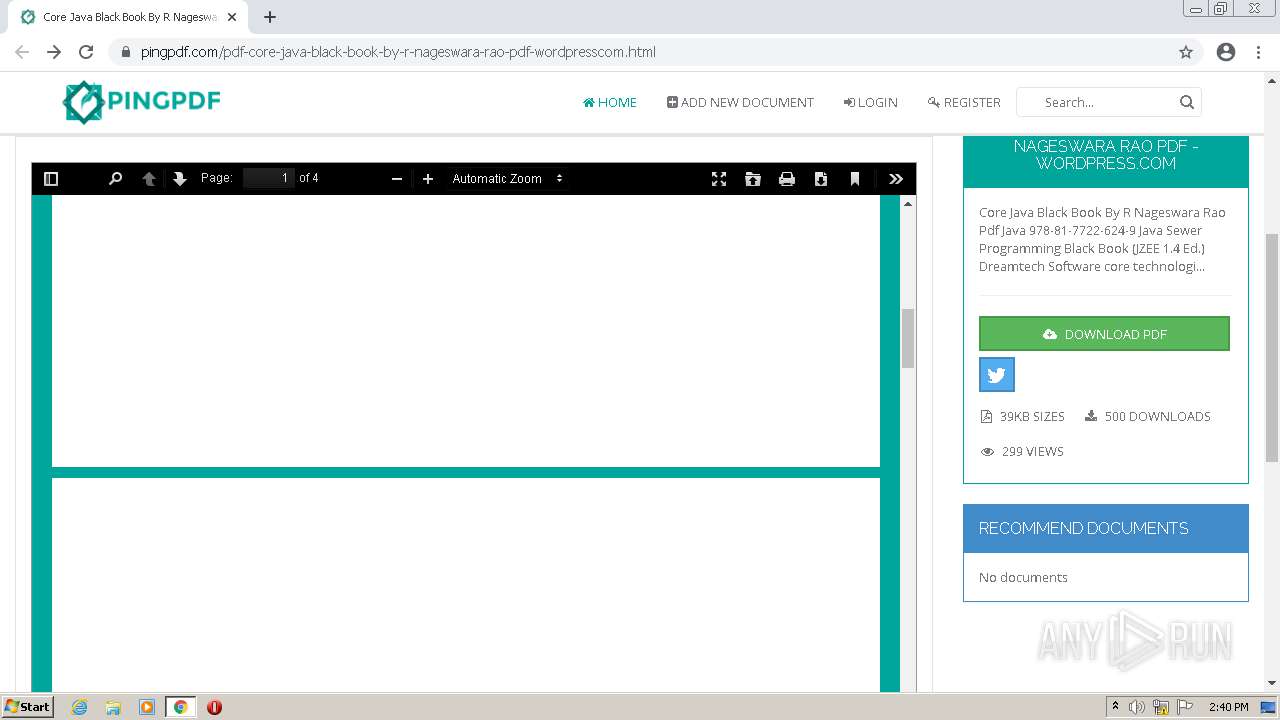1280x720 pixels.
Task: Open the Windows Start menu
Action: [x=27, y=706]
